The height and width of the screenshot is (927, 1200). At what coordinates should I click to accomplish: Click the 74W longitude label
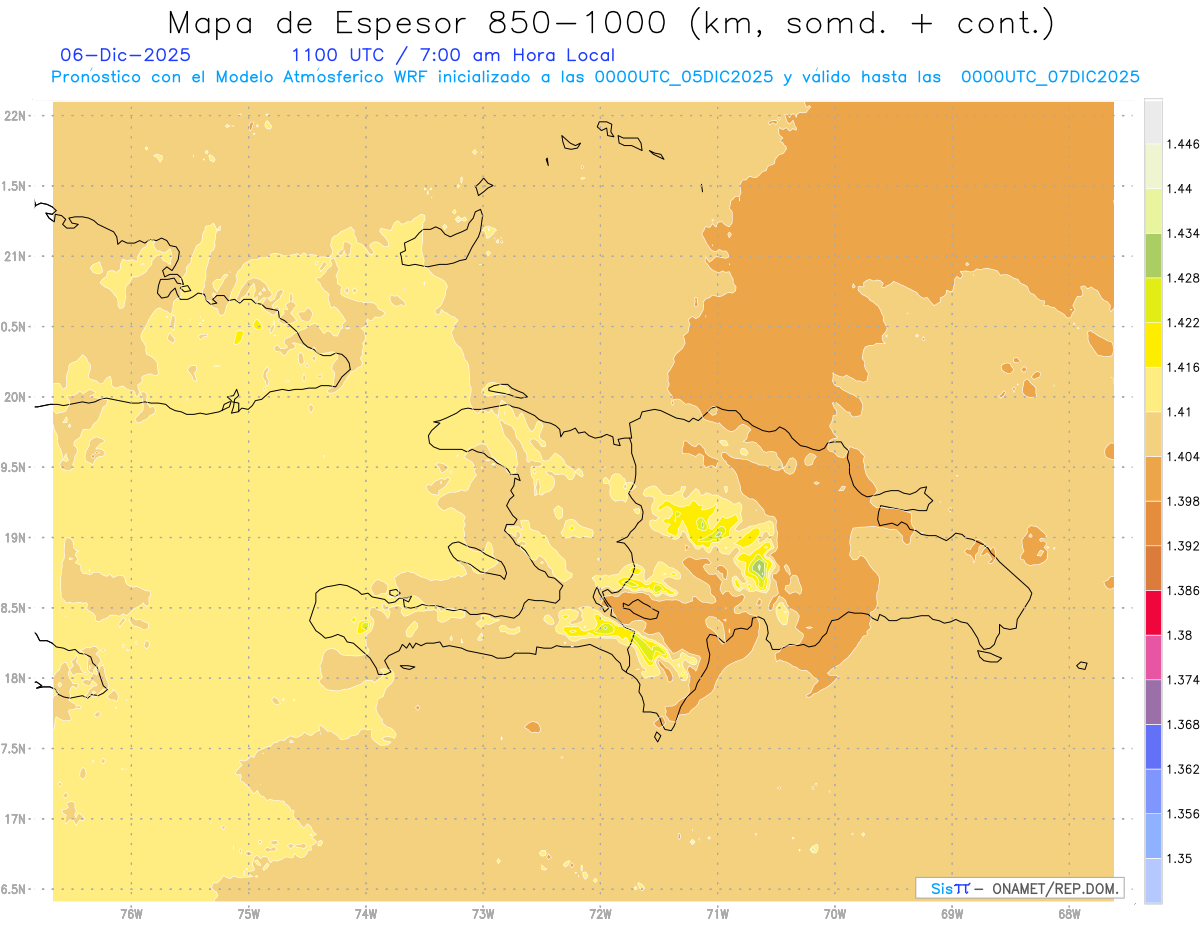point(366,913)
